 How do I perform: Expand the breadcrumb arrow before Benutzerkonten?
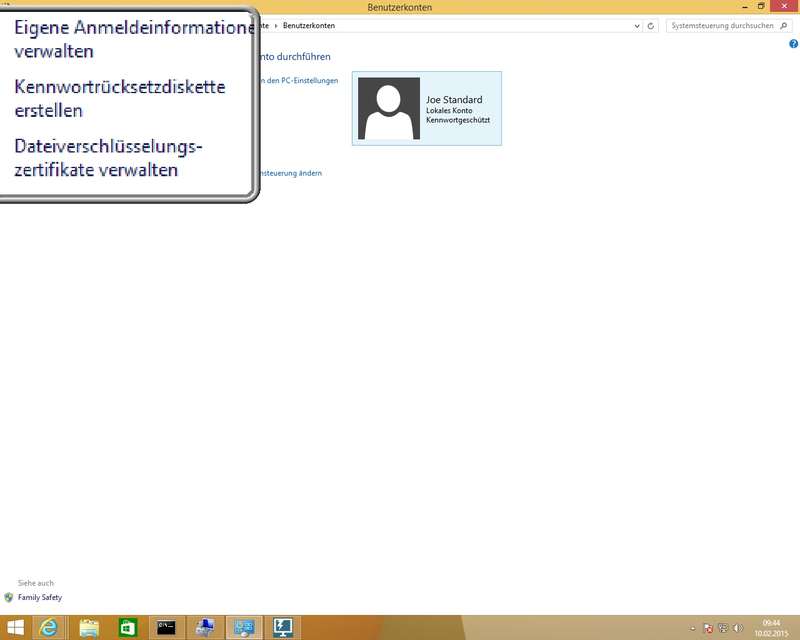276,26
